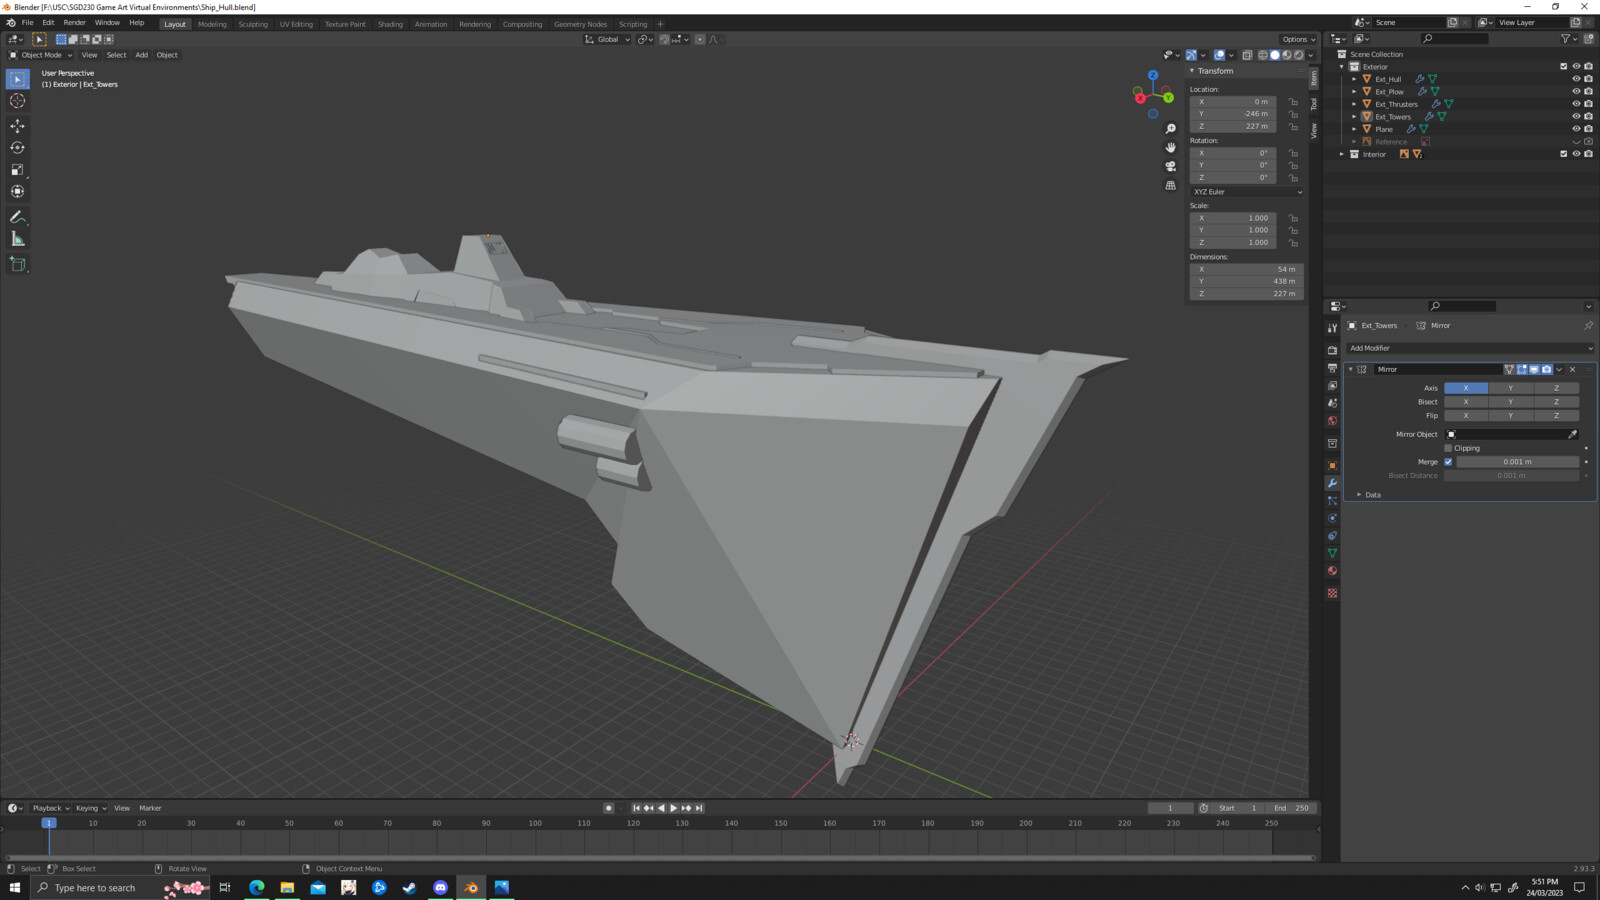This screenshot has width=1600, height=900.
Task: Switch to the UV Editing workspace tab
Action: (x=296, y=24)
